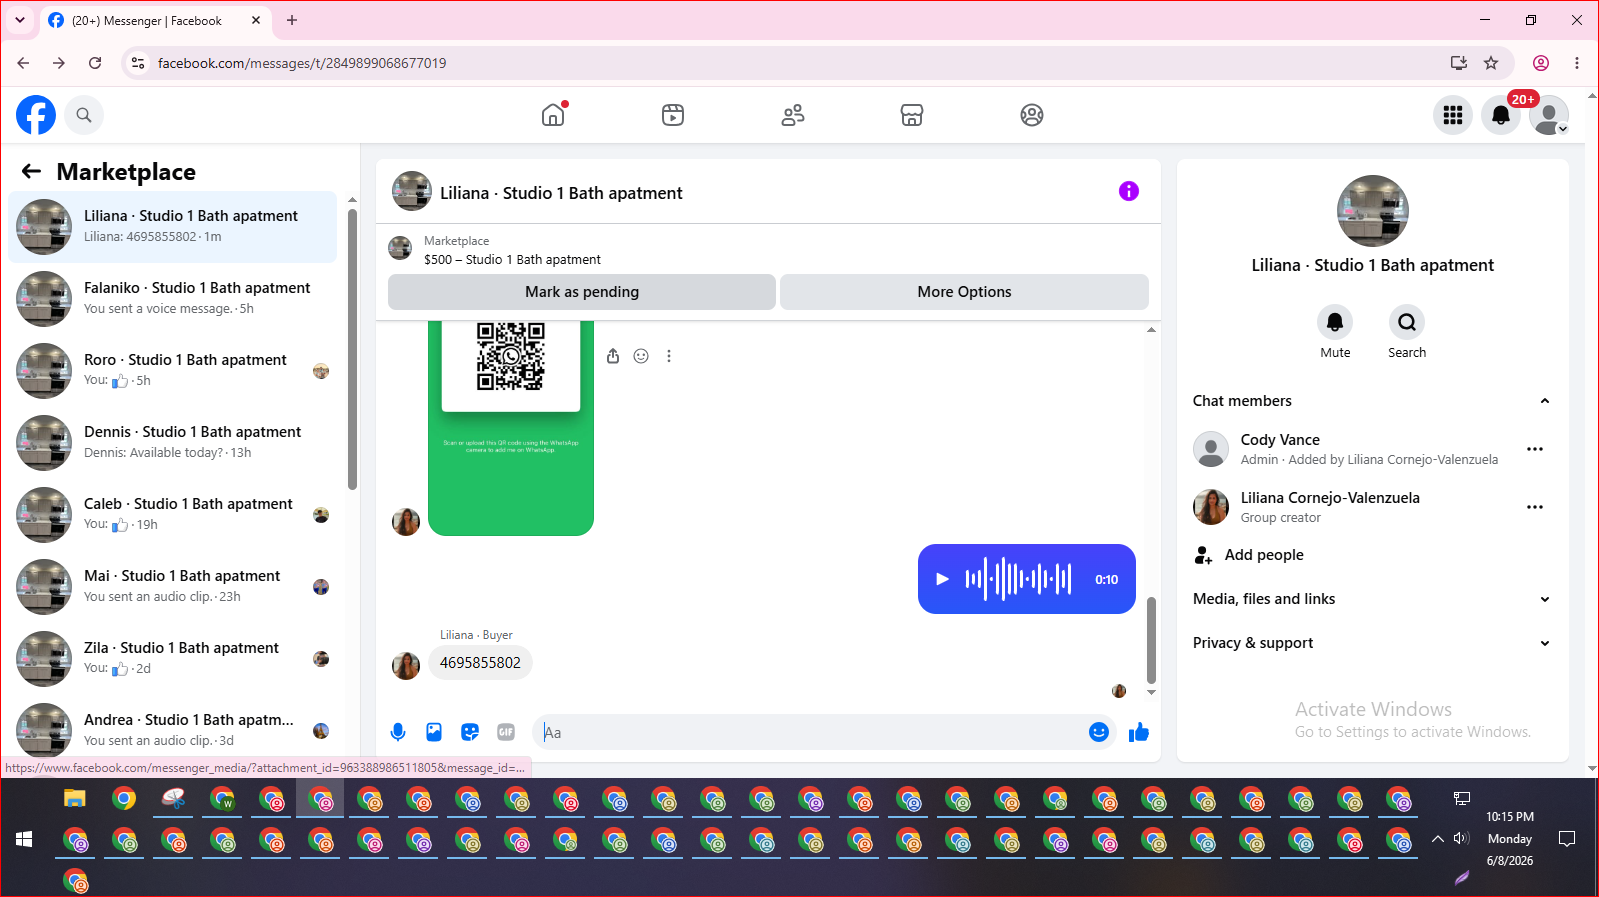The height and width of the screenshot is (897, 1599).
Task: Select the Liliana chat in list
Action: point(173,227)
